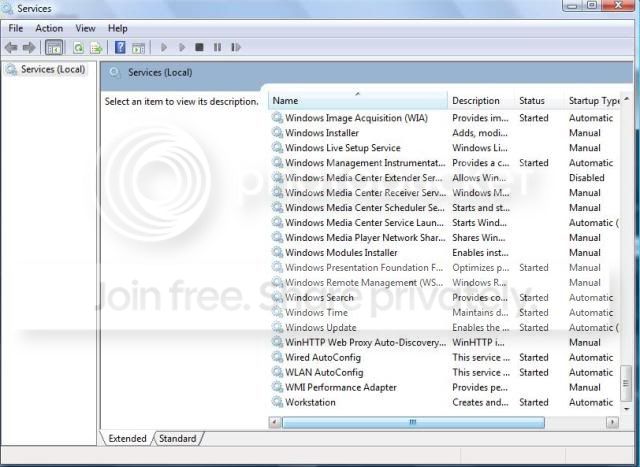Screen dimensions: 640x467
Task: Select Windows Remote Management service name
Action: click(x=364, y=282)
